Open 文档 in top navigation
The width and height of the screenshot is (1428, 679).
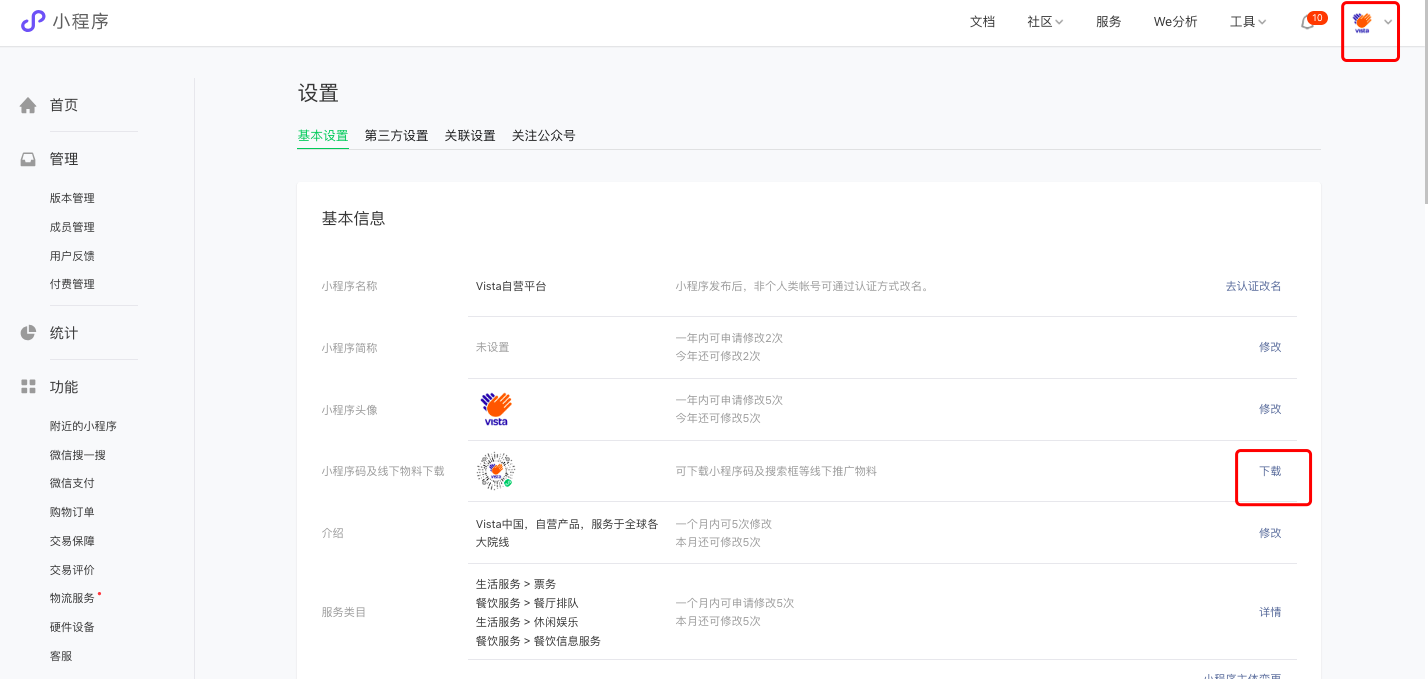point(982,22)
